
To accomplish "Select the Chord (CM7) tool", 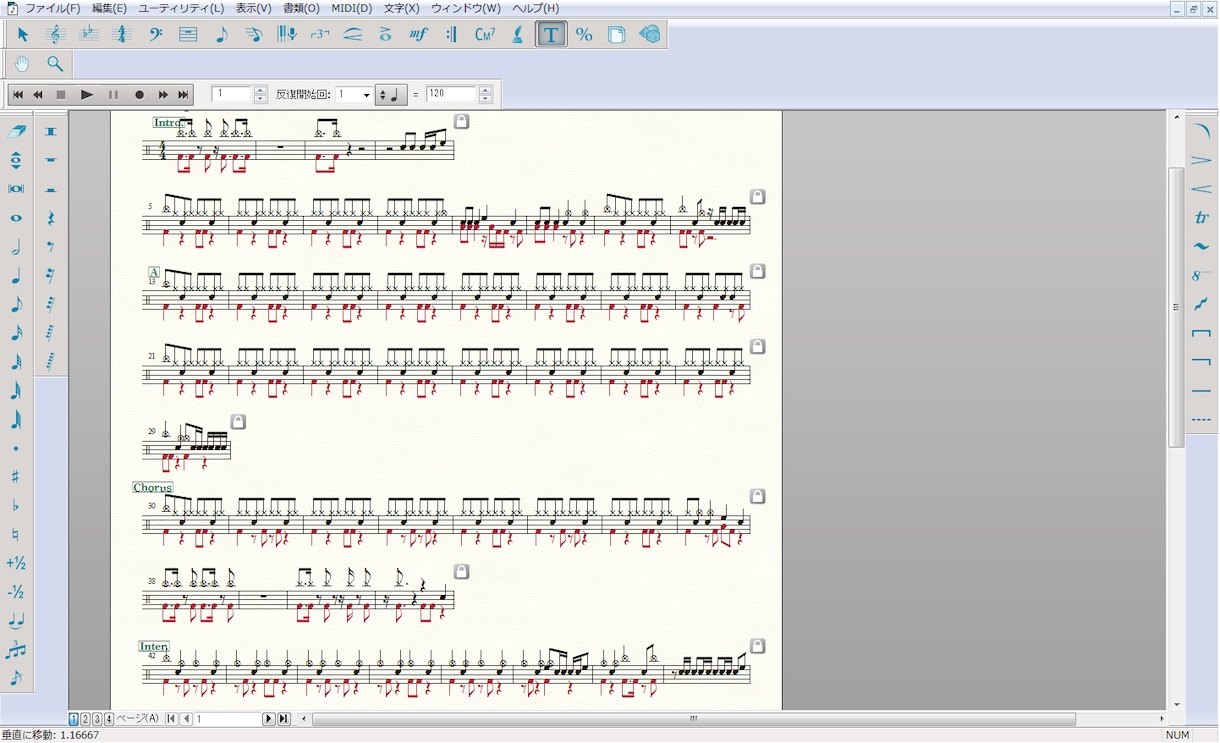I will click(x=485, y=34).
